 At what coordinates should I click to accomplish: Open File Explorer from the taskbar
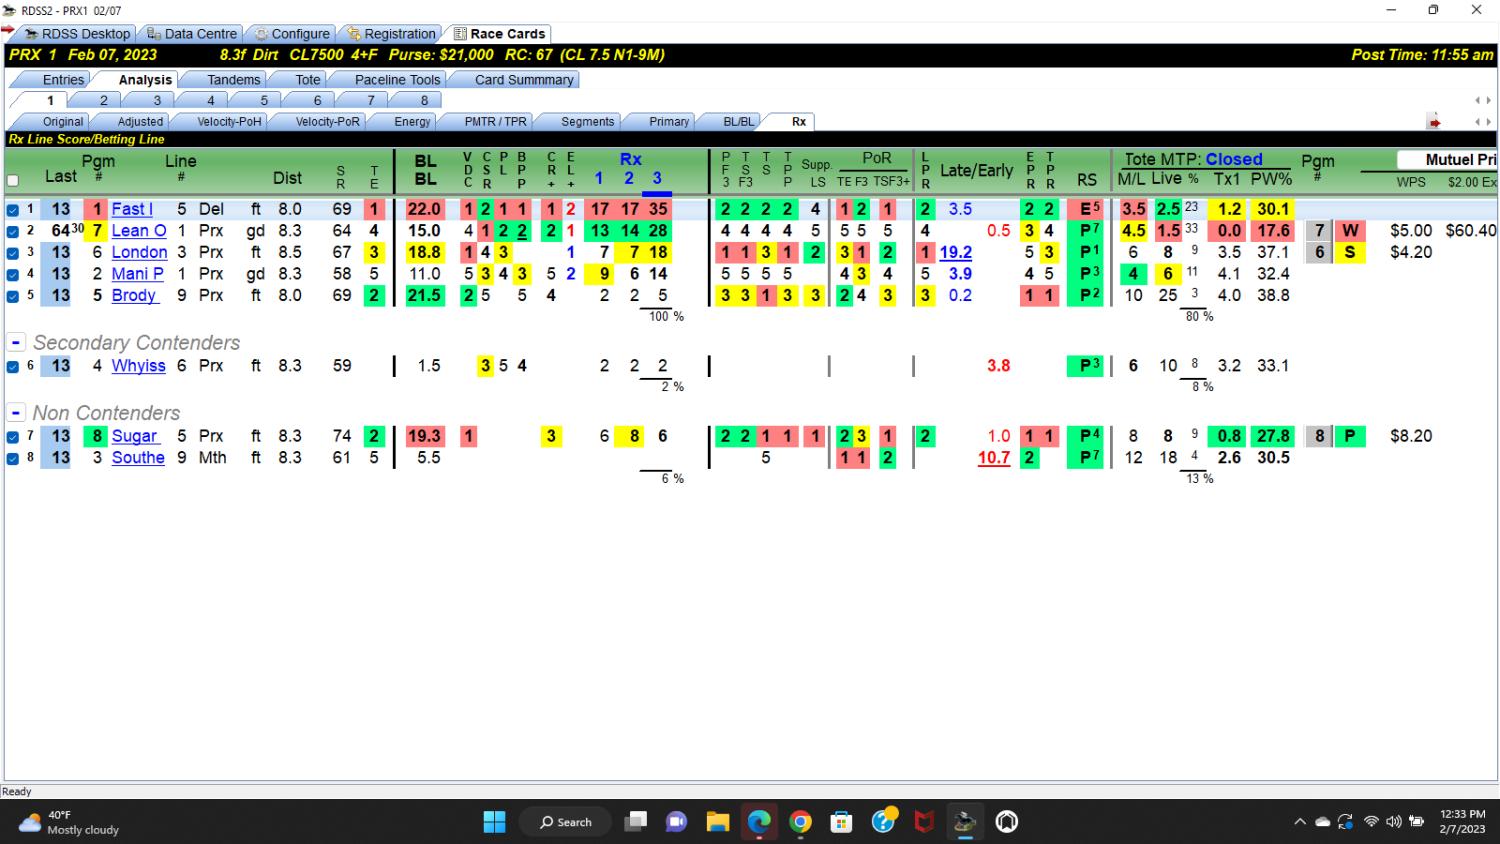(x=717, y=822)
